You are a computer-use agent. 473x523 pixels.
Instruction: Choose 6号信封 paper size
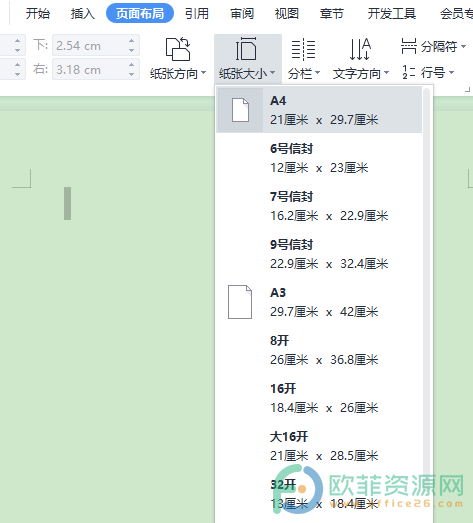click(x=319, y=158)
